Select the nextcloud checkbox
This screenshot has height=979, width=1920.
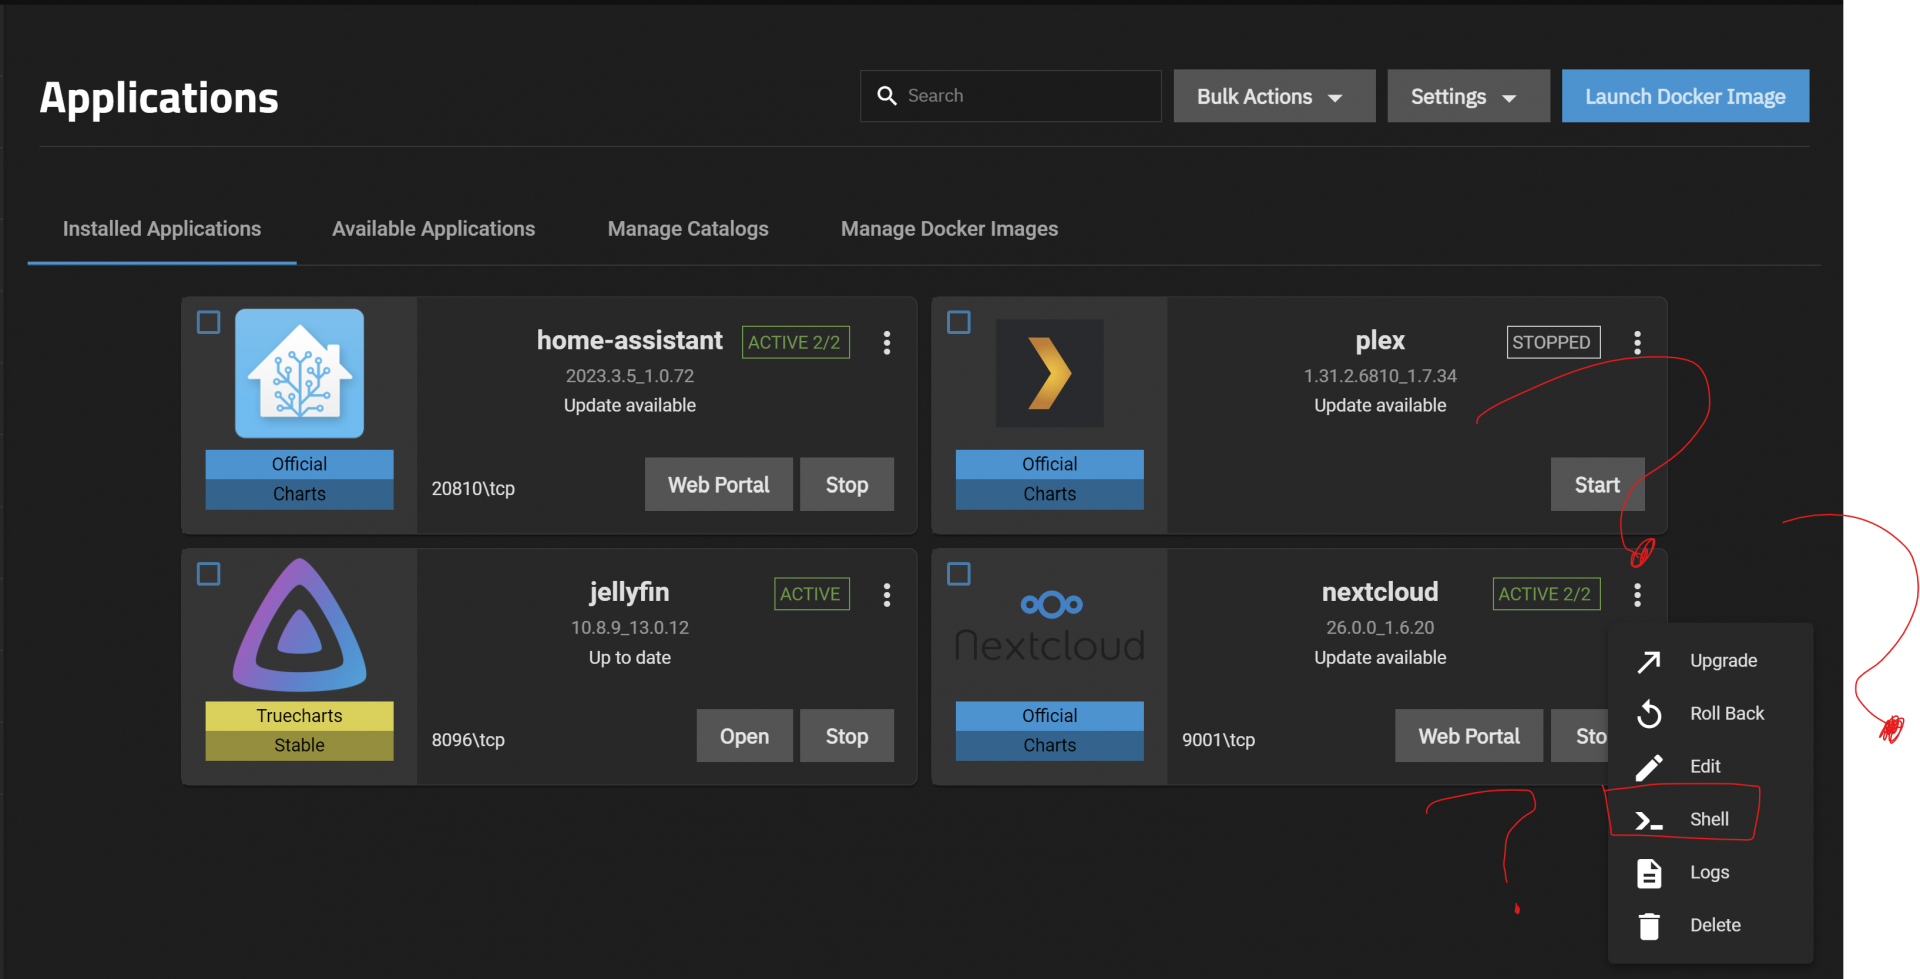[959, 575]
